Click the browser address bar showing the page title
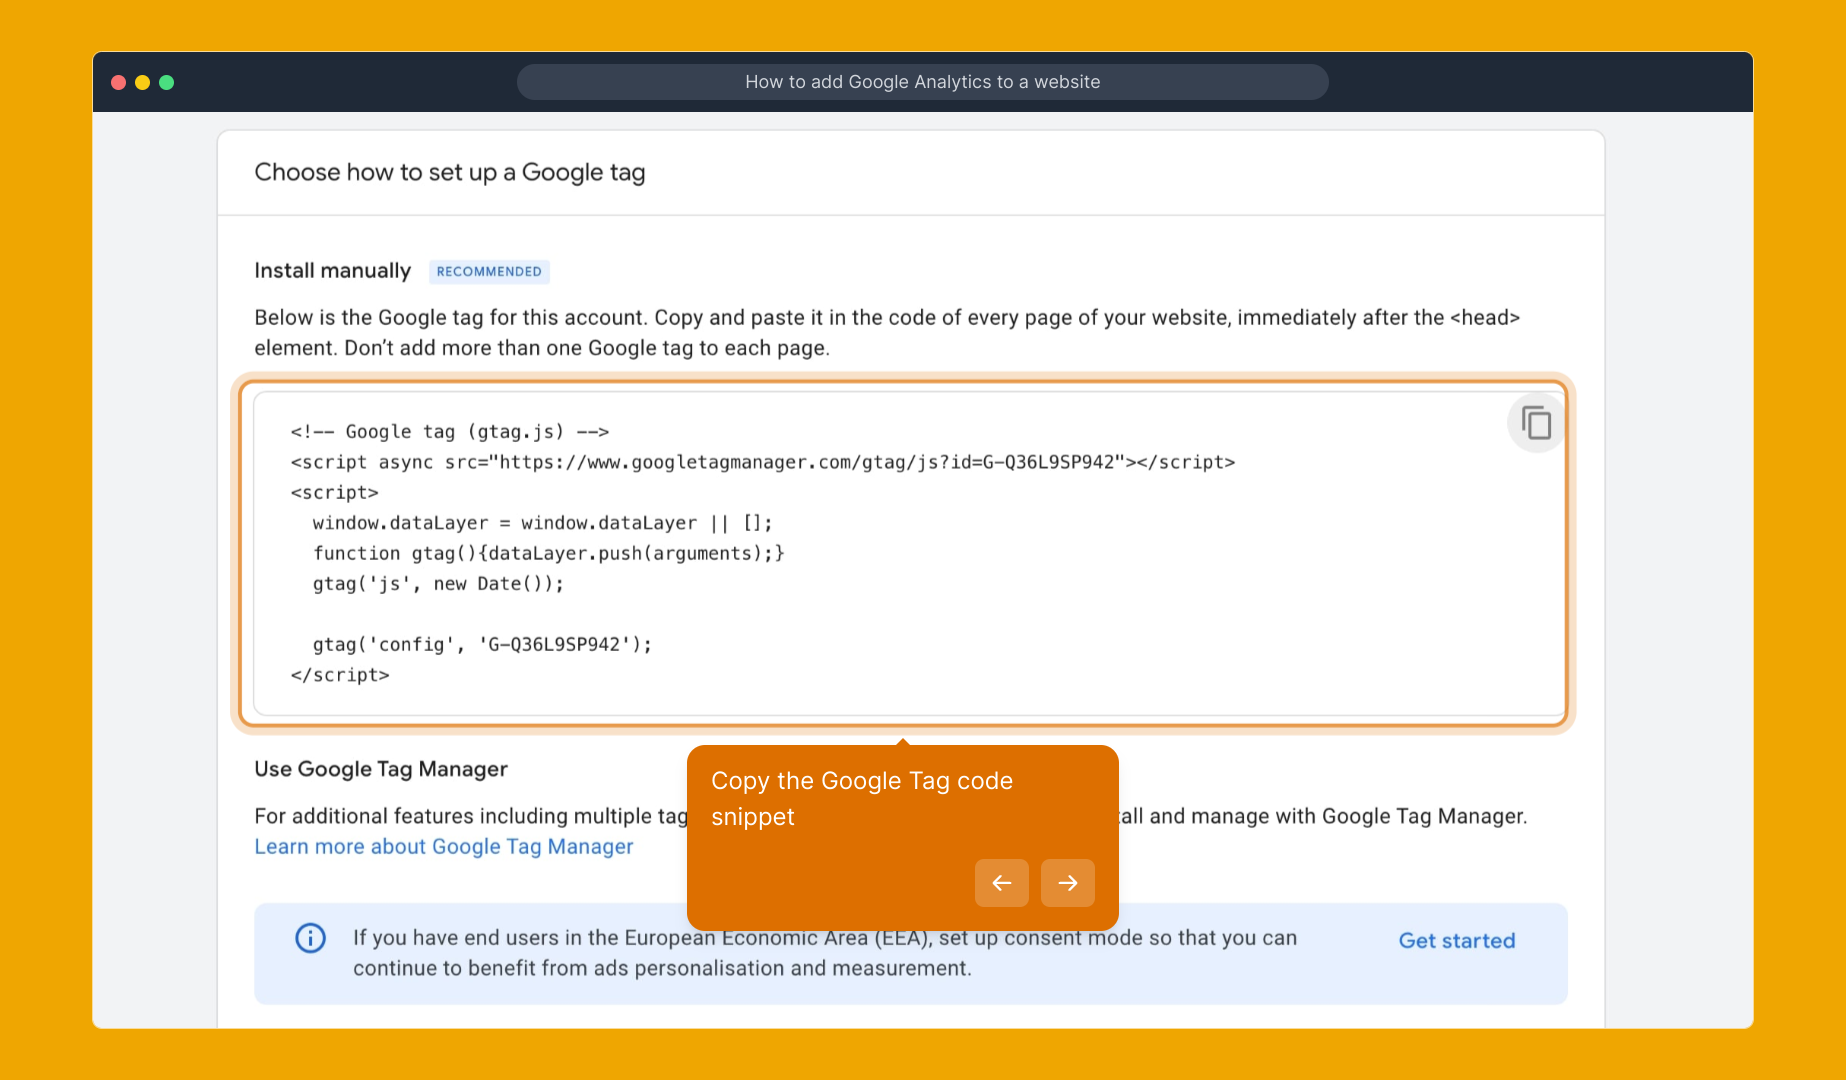This screenshot has width=1846, height=1080. (922, 82)
